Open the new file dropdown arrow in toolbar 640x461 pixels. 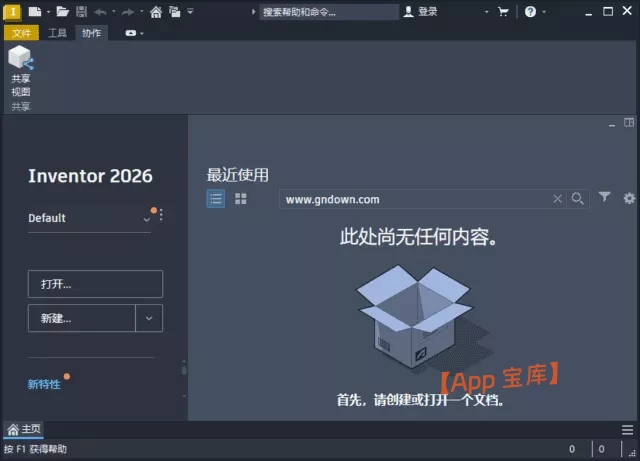[48, 12]
